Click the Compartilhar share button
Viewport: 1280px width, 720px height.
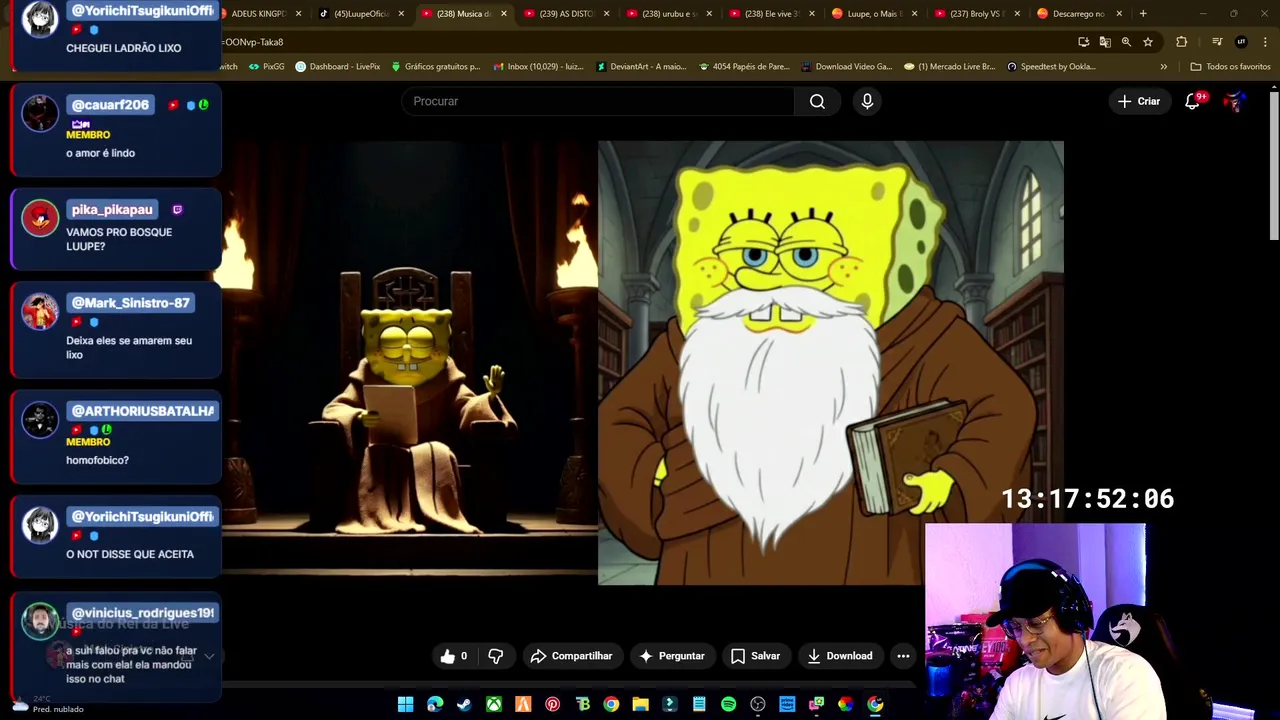pyautogui.click(x=571, y=656)
